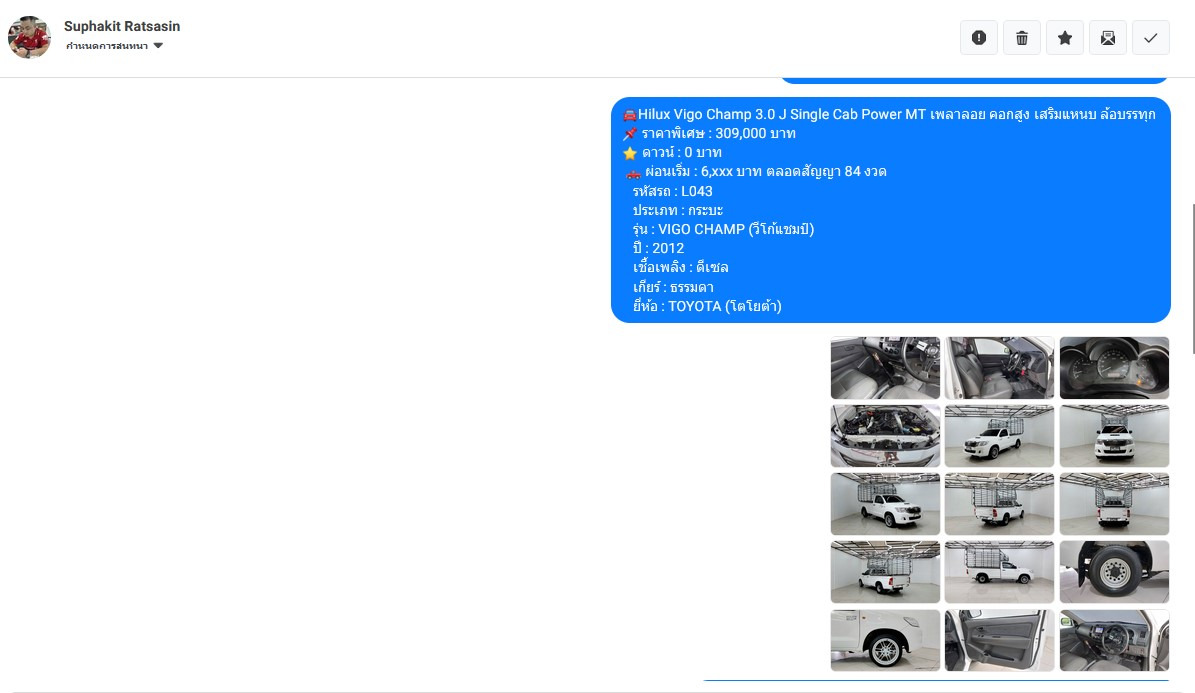Select the เชื้อเพลิง : ดีเซล line
The width and height of the screenshot is (1195, 693).
680,268
